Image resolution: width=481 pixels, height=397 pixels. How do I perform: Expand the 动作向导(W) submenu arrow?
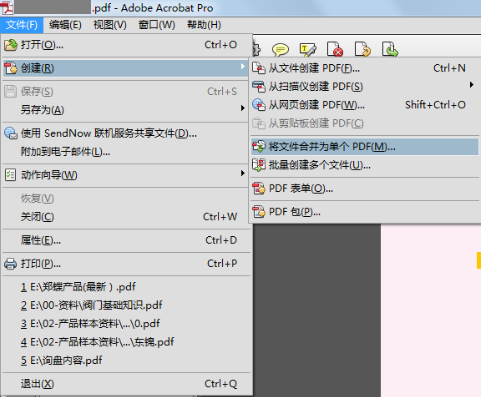click(243, 173)
